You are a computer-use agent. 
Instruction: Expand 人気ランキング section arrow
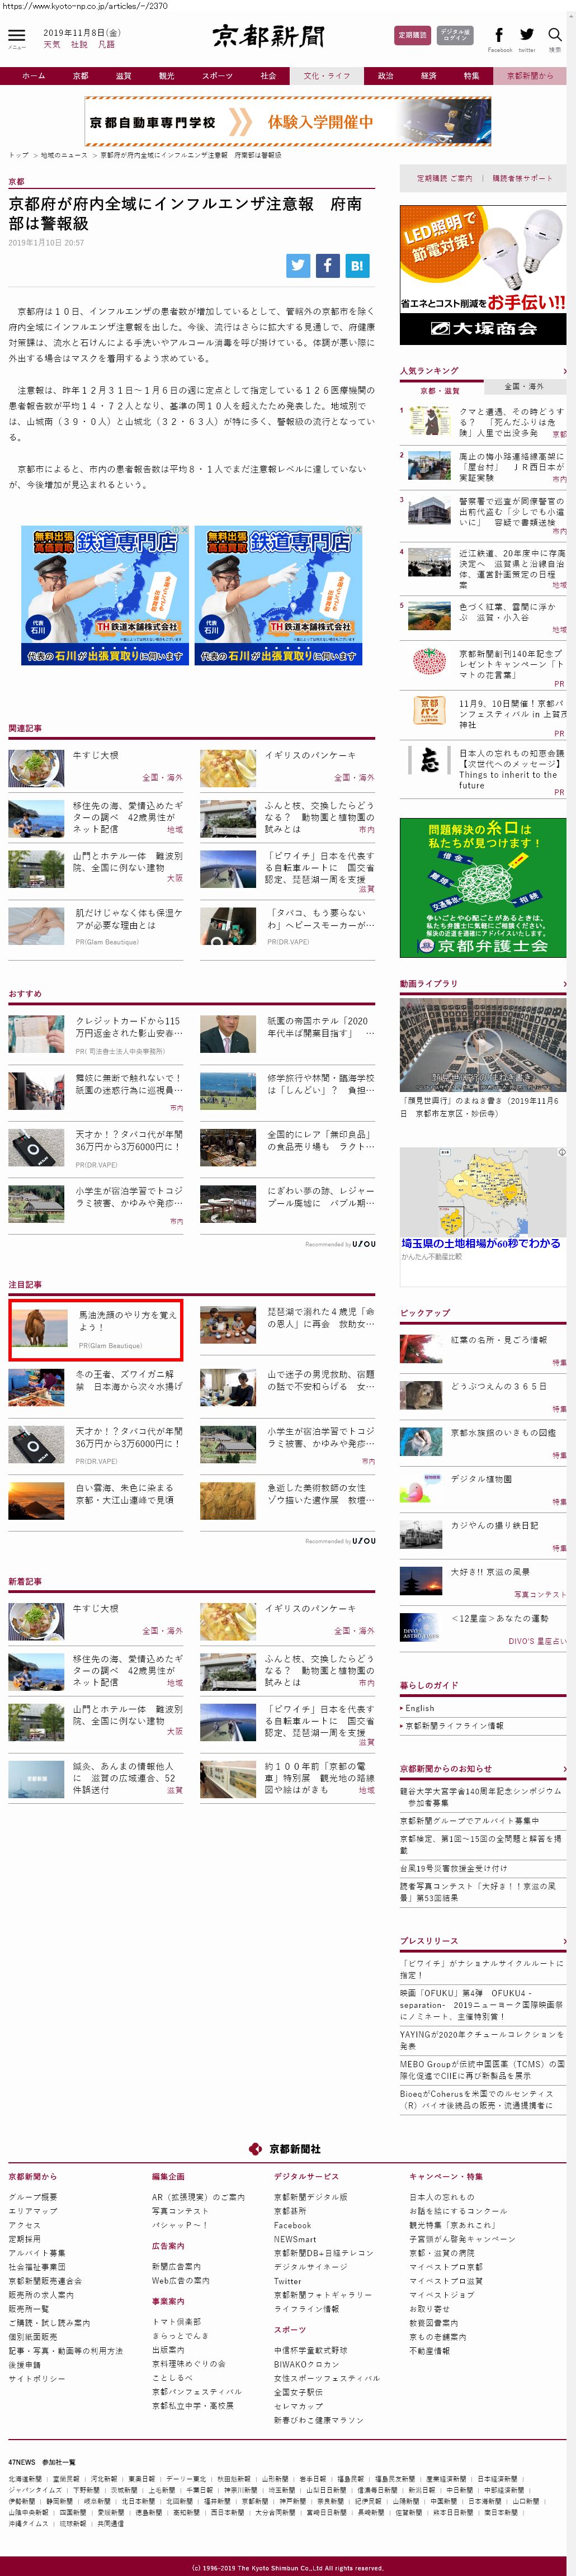coord(564,371)
